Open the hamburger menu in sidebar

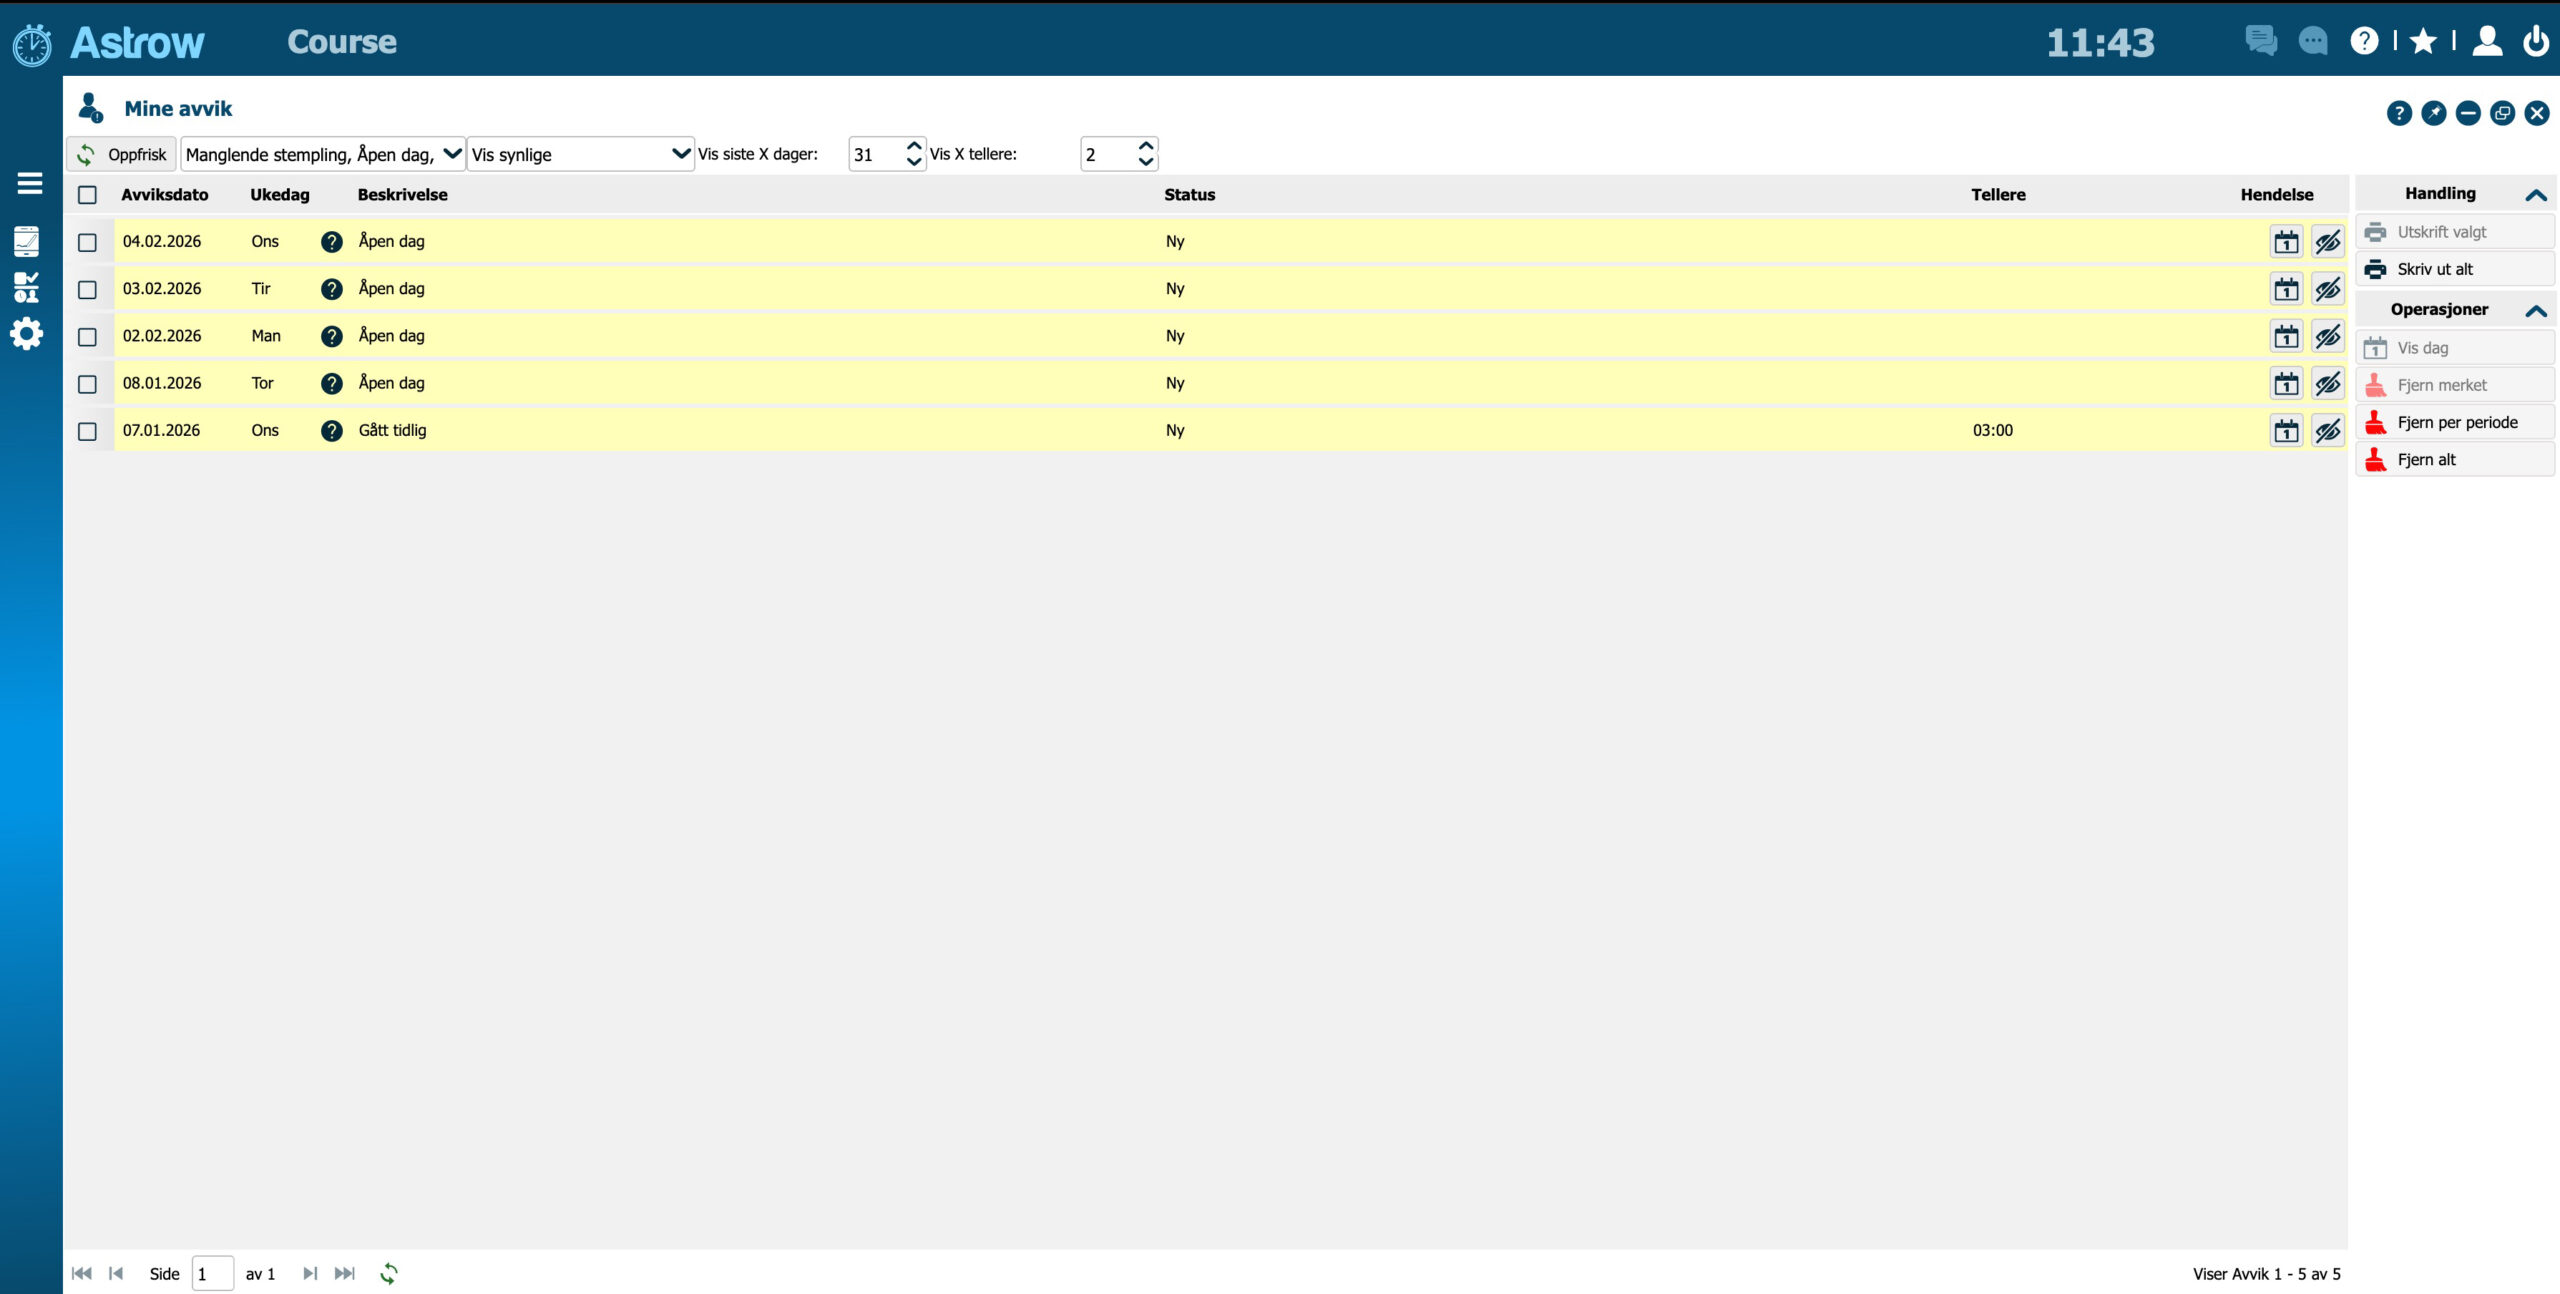click(30, 183)
